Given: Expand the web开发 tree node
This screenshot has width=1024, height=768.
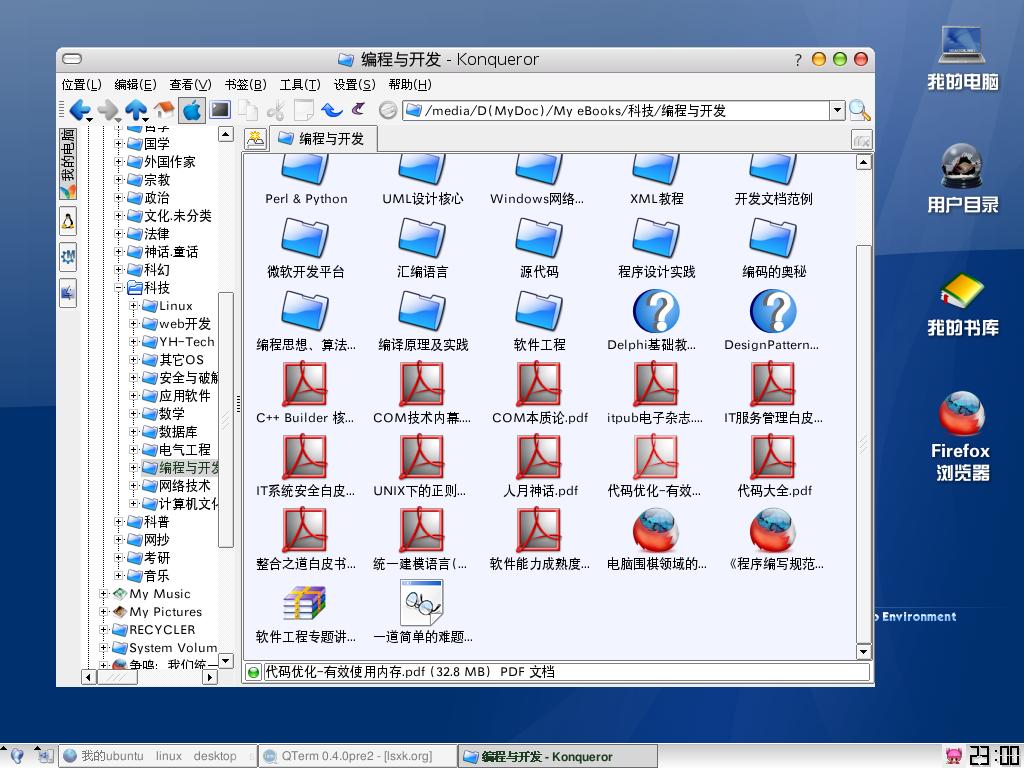Looking at the screenshot, I should tap(133, 324).
